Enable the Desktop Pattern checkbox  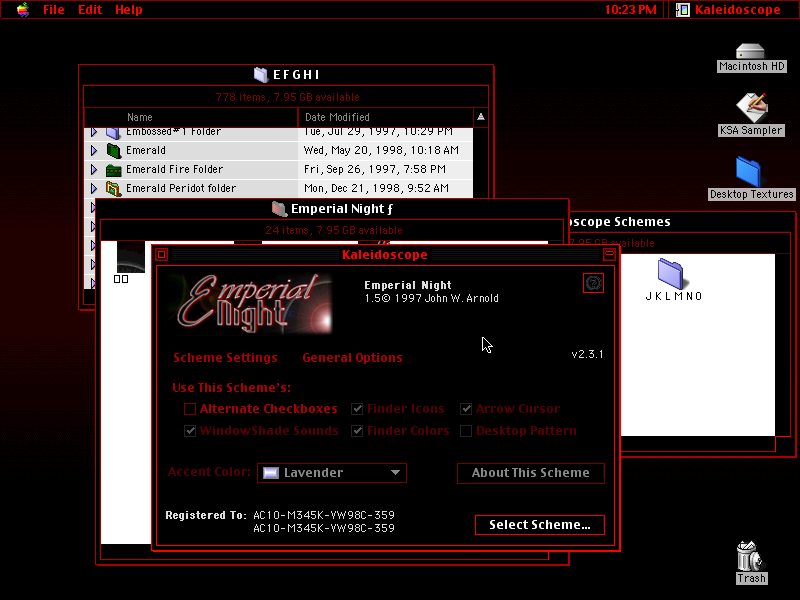click(466, 431)
